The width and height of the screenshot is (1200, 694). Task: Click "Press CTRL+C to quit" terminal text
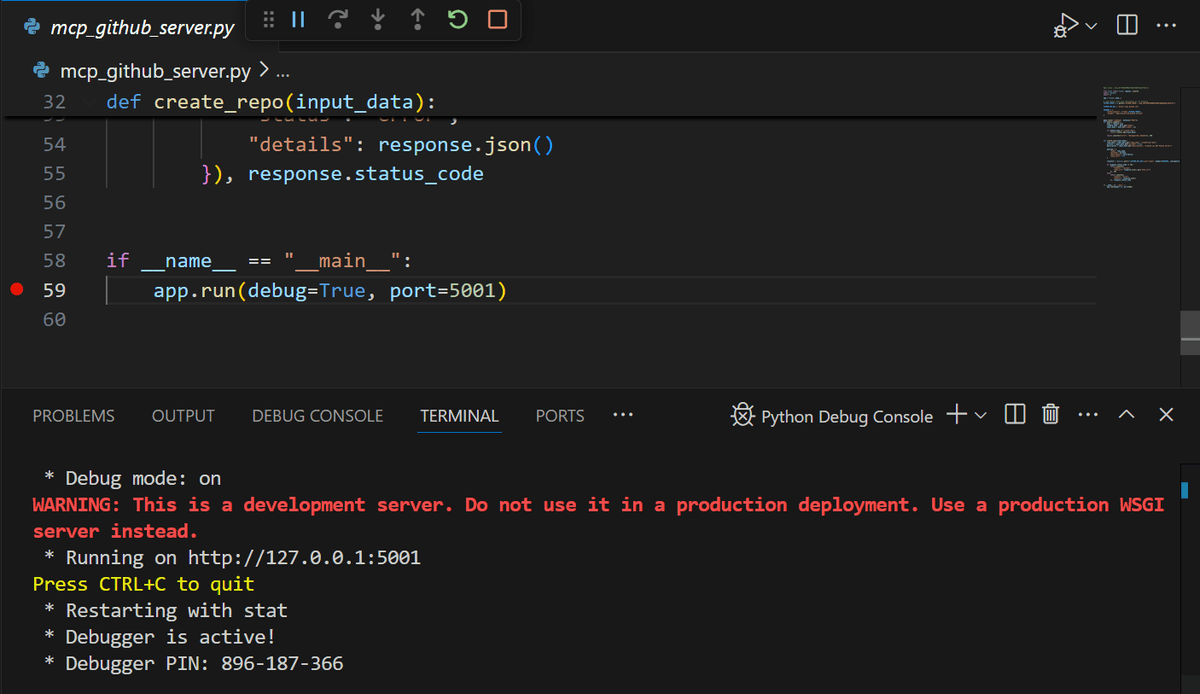pyautogui.click(x=144, y=584)
